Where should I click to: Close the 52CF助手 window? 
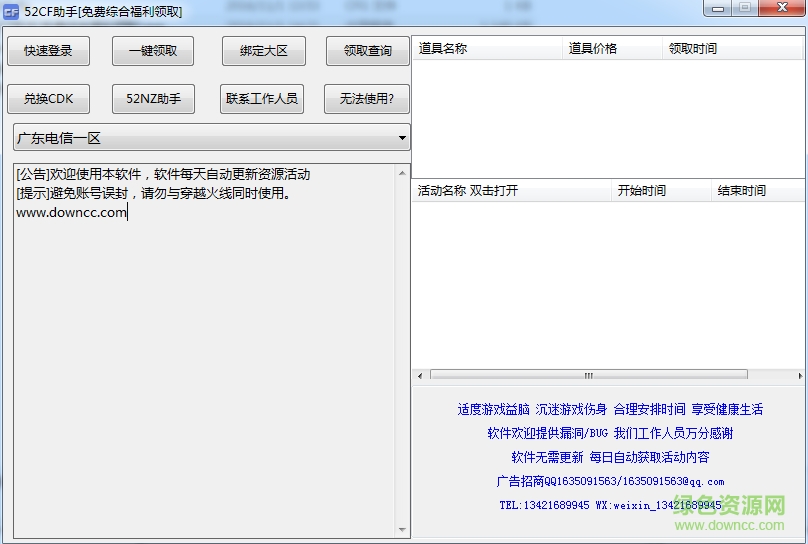[782, 8]
